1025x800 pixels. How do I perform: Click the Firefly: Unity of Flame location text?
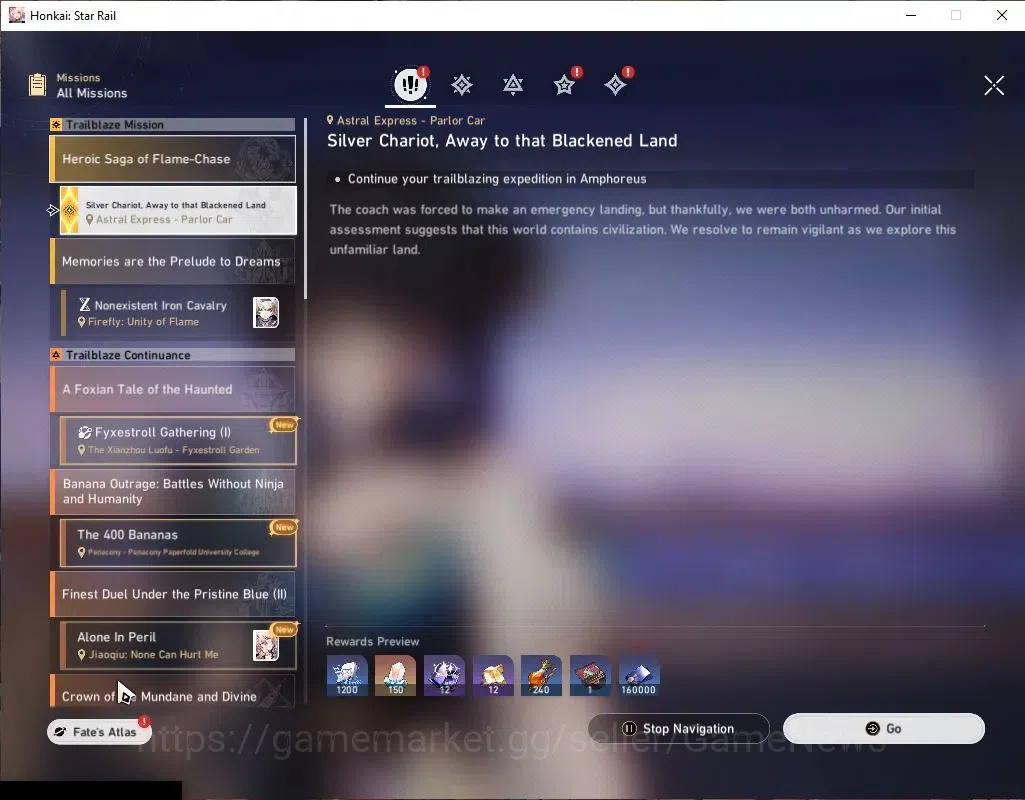143,322
